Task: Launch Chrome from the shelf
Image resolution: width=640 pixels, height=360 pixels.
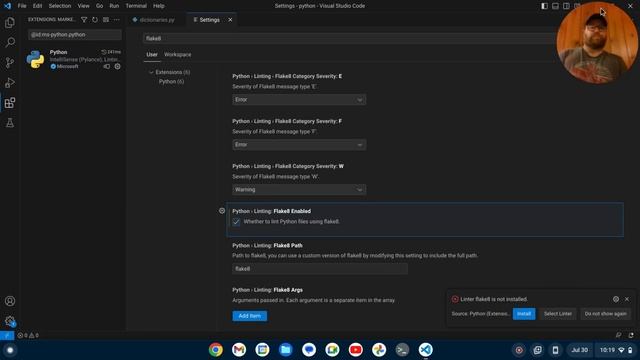Action: [216, 350]
